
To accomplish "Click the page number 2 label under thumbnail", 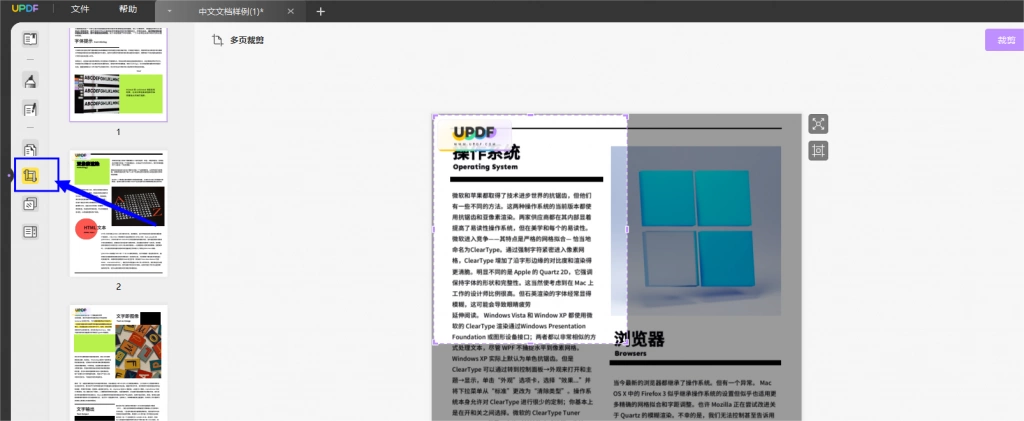I will point(119,287).
